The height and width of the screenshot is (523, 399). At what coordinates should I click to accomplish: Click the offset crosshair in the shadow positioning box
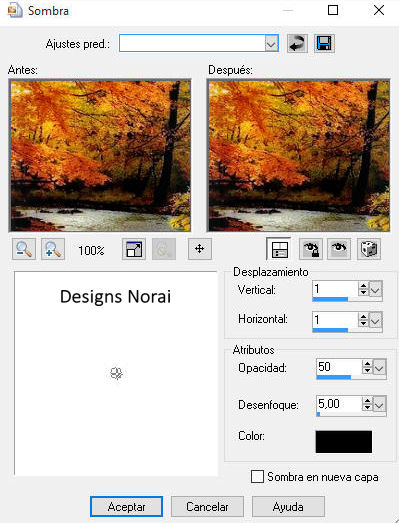(x=116, y=374)
